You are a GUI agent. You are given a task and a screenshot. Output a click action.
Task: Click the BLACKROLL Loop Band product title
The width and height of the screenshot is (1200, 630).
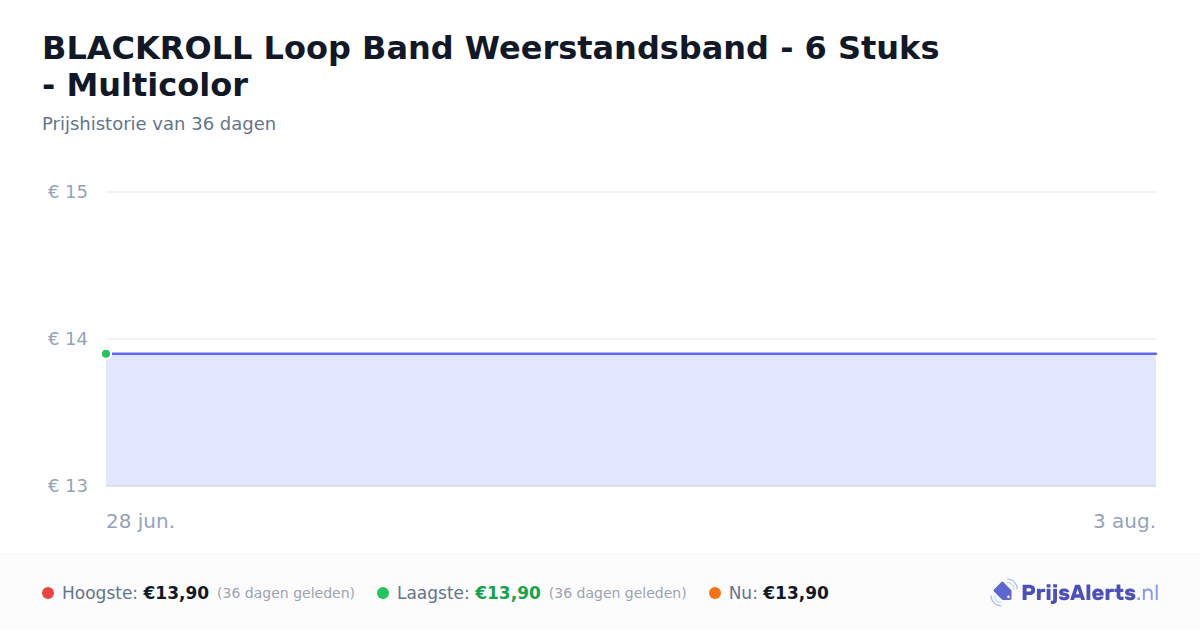(x=490, y=66)
